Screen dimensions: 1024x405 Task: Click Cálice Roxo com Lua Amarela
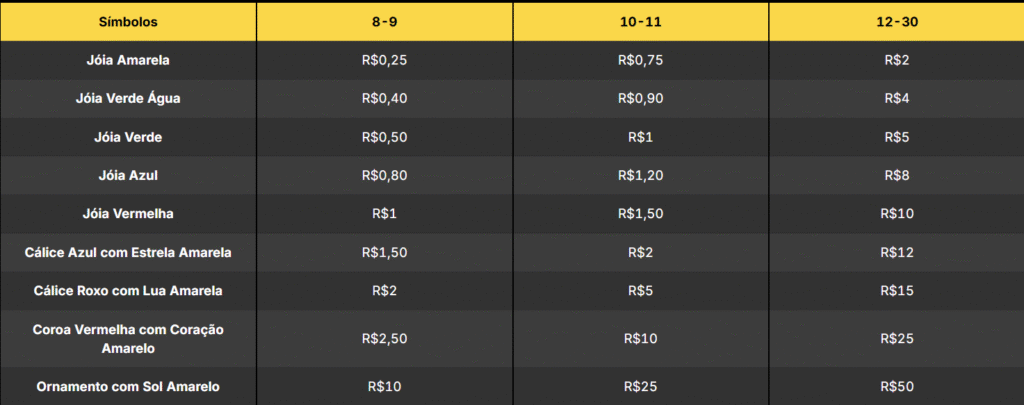pyautogui.click(x=128, y=291)
